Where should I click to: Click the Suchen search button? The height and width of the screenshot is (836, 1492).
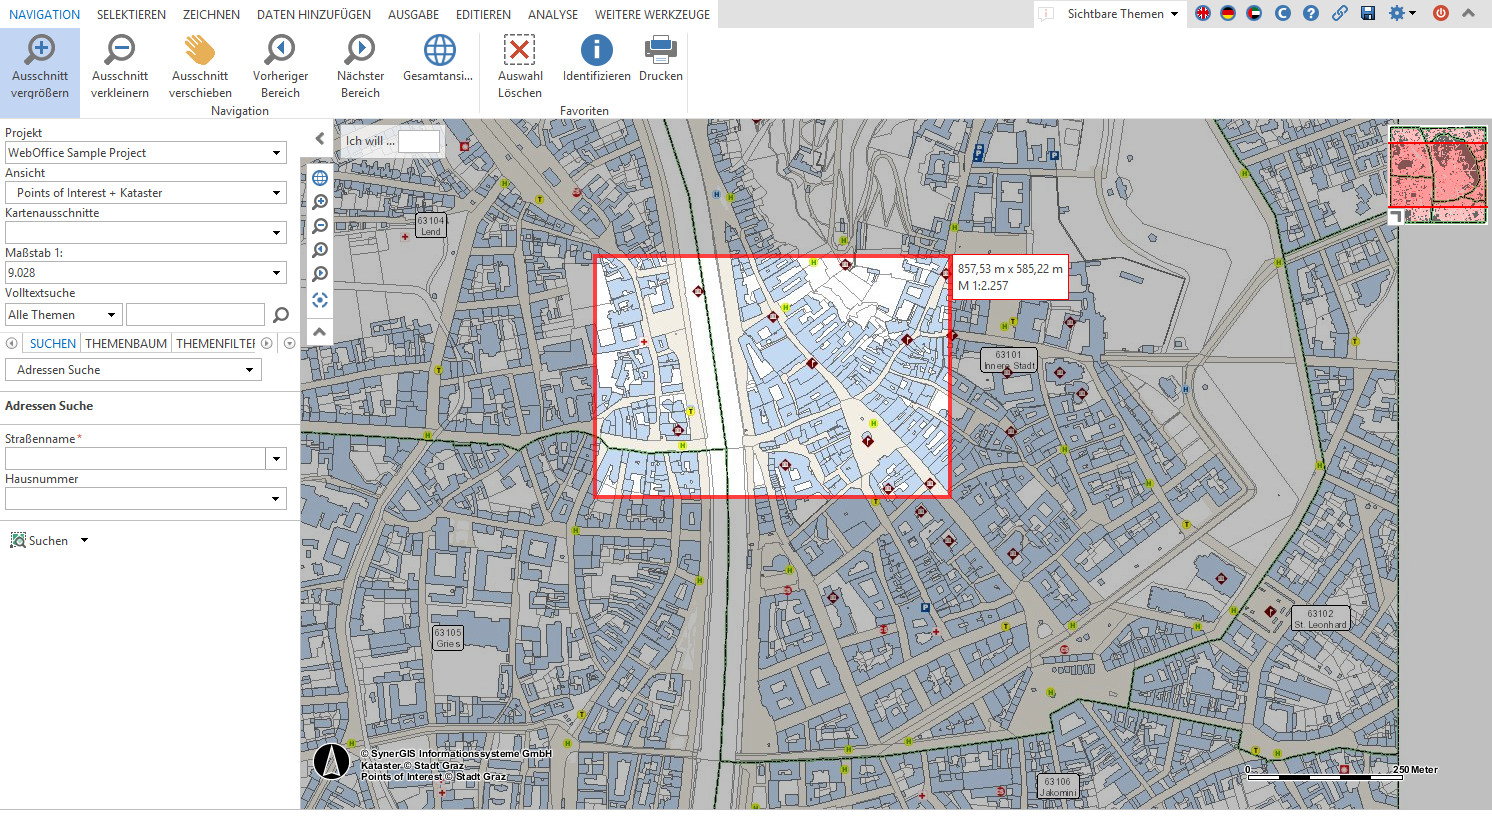pos(40,541)
